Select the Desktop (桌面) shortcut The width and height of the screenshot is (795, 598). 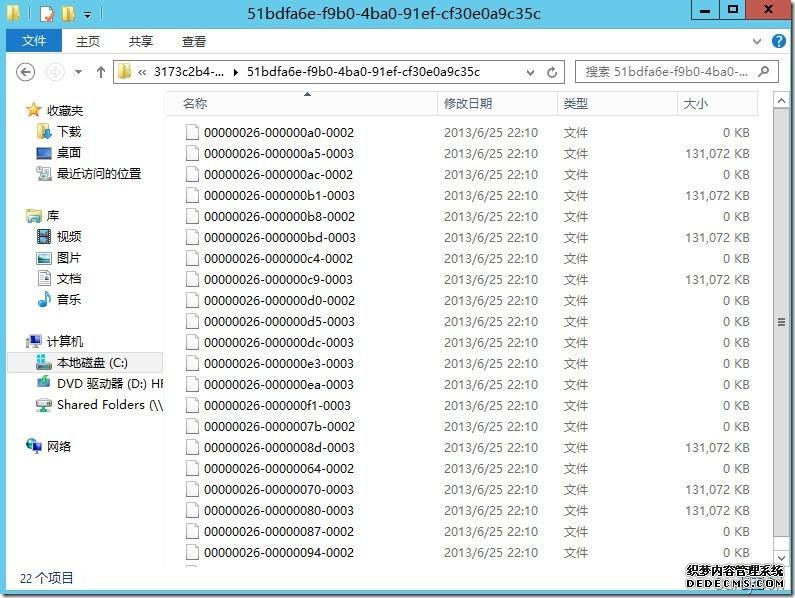point(68,153)
